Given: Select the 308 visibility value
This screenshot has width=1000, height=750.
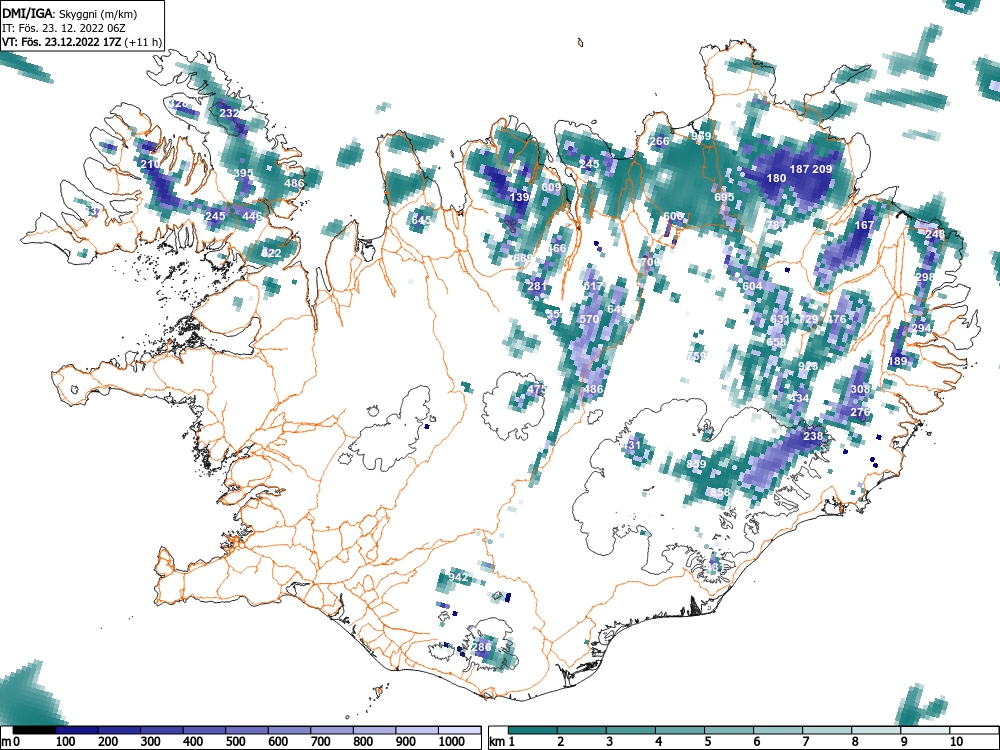Looking at the screenshot, I should point(860,389).
